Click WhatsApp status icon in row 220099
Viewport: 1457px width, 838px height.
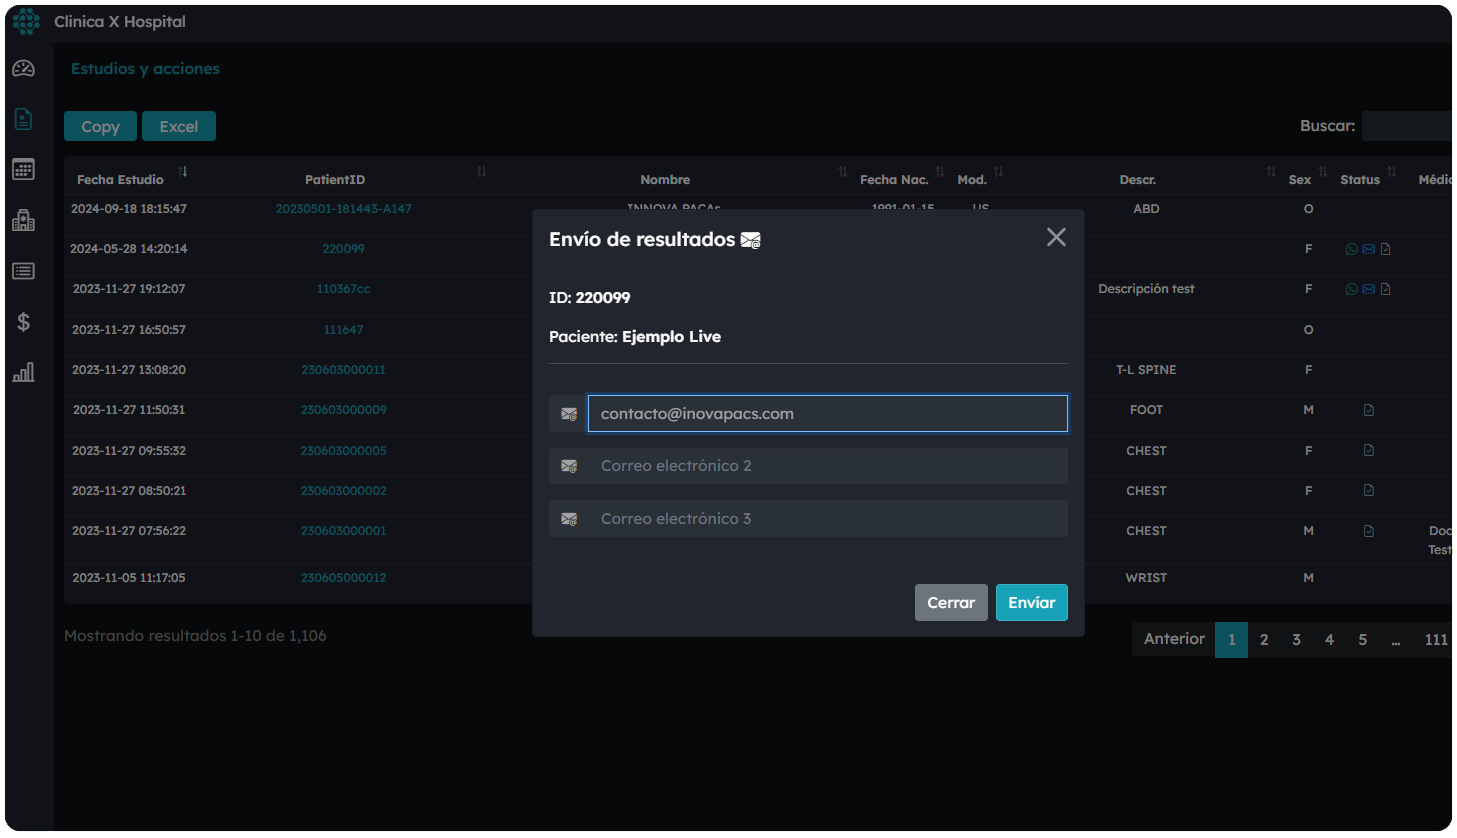[1352, 249]
